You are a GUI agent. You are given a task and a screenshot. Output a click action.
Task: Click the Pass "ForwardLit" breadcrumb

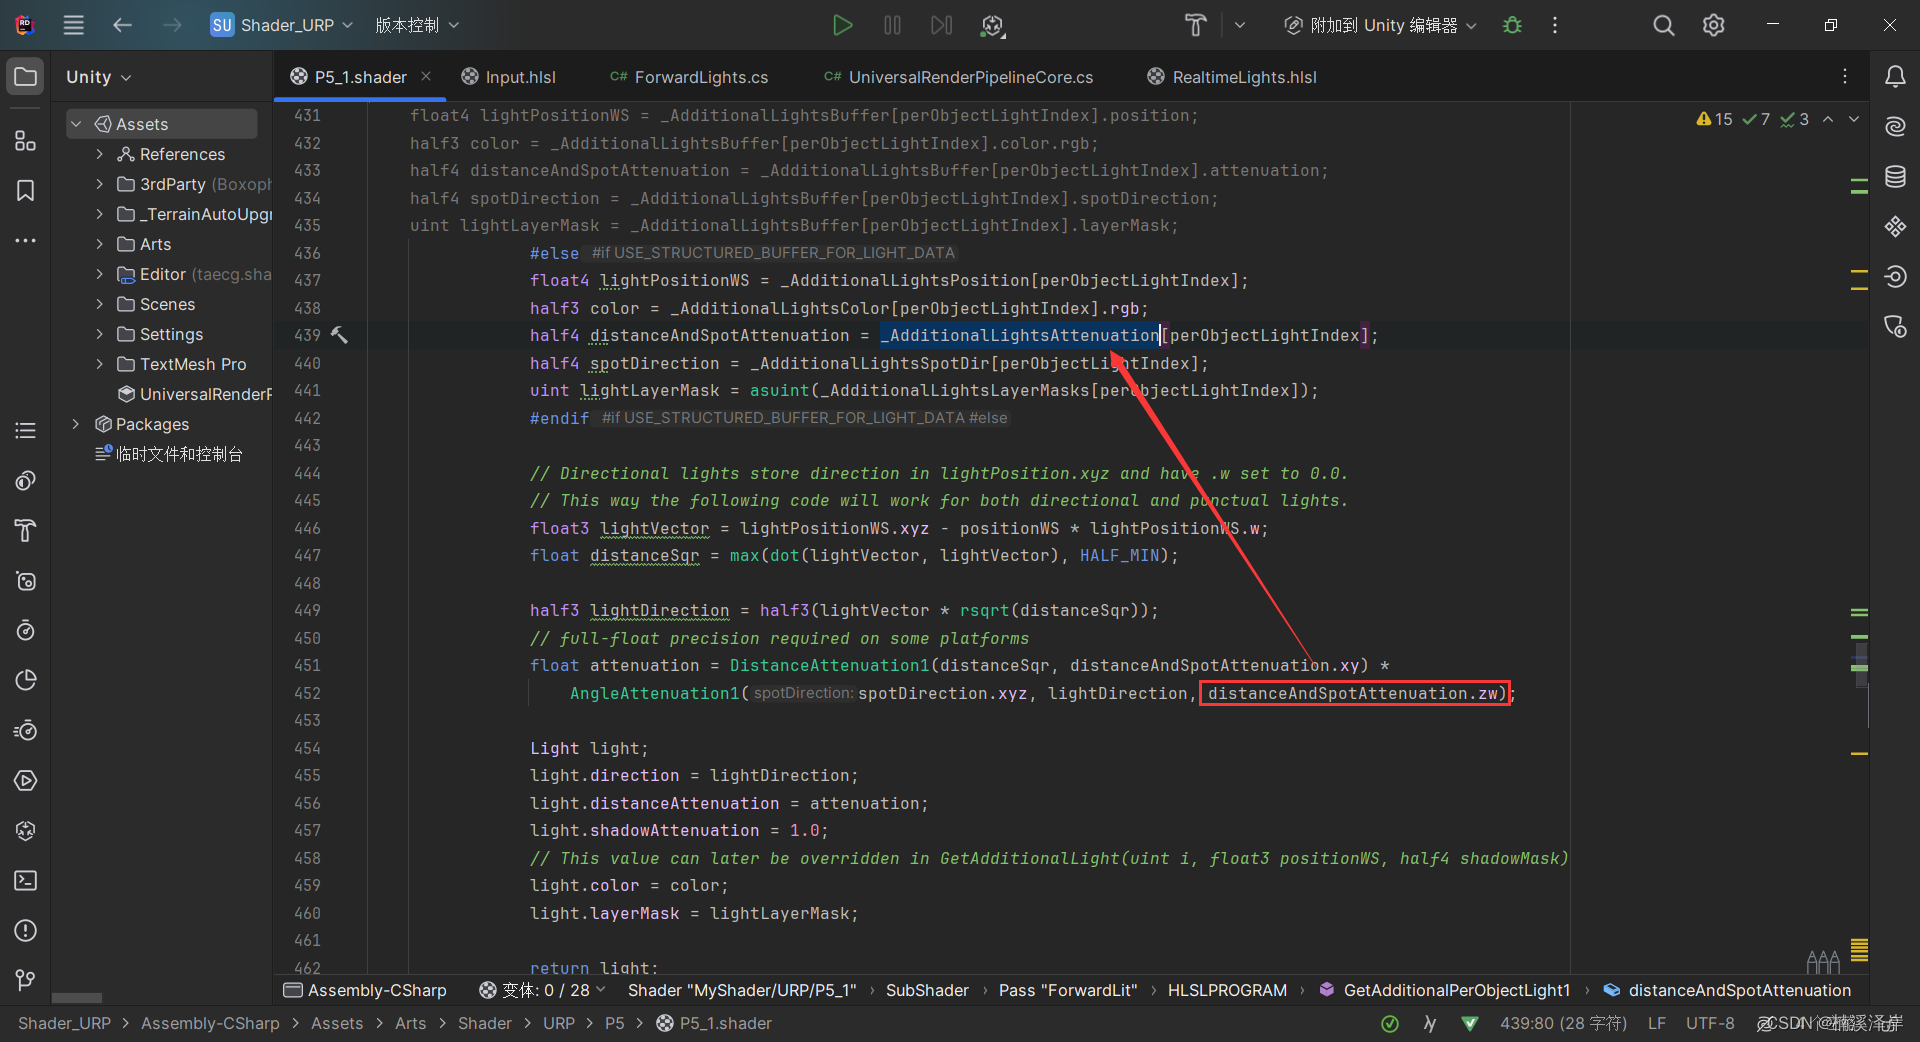click(x=1067, y=990)
